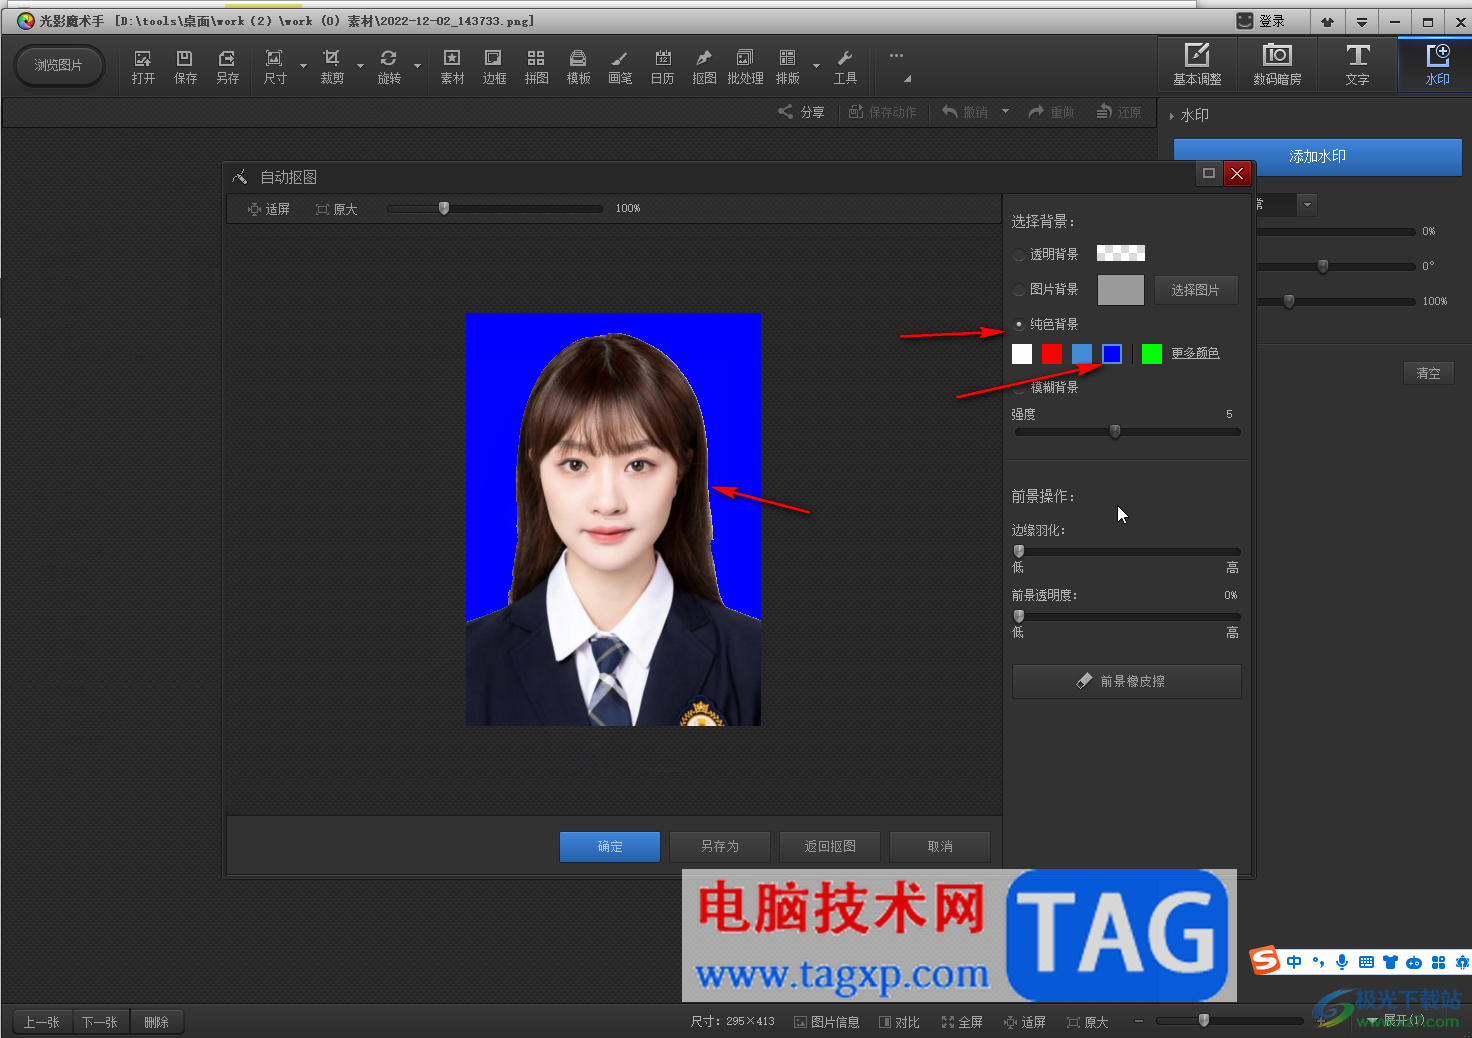Click the 前景橡皮擦 button
Image resolution: width=1472 pixels, height=1038 pixels.
click(1126, 681)
